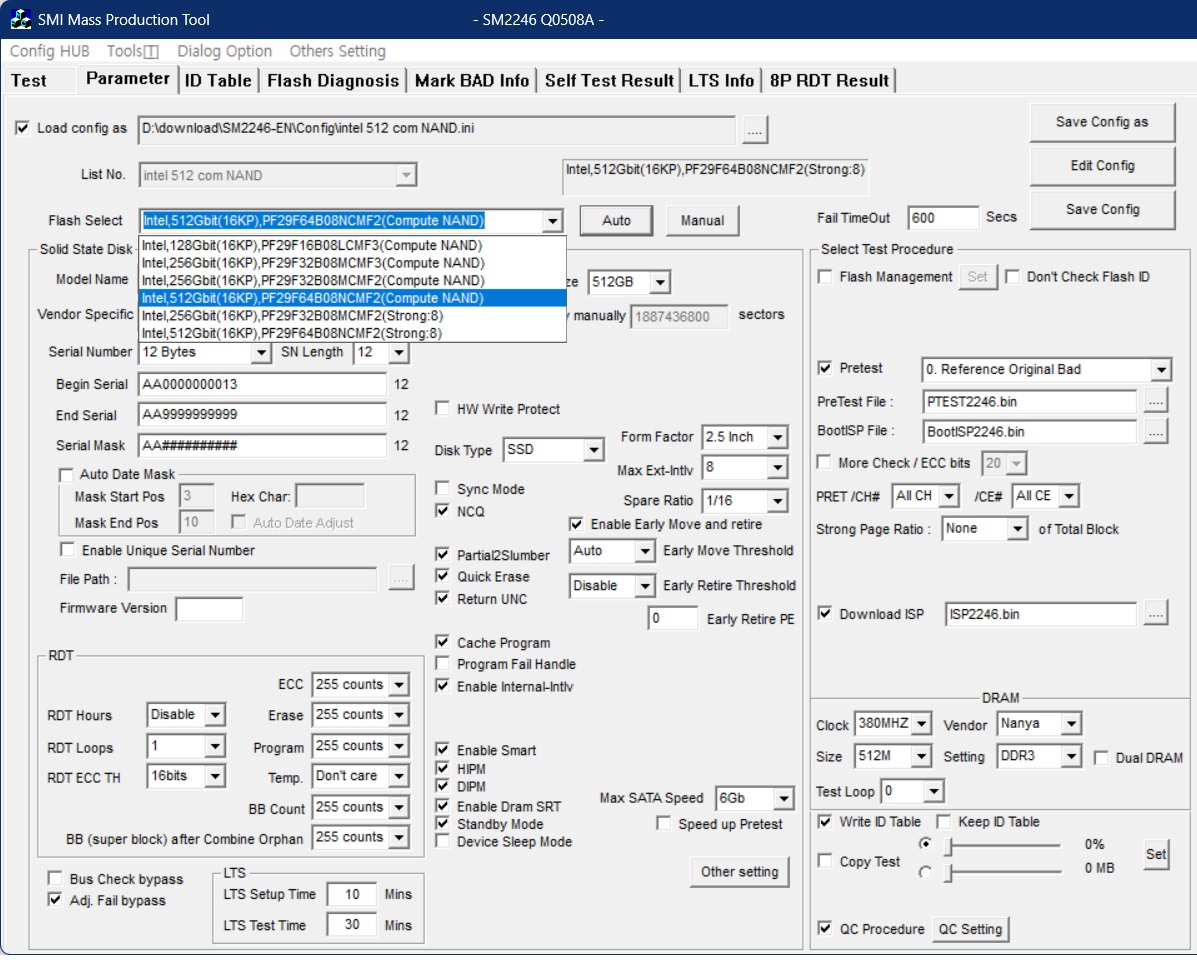The height and width of the screenshot is (960, 1197).
Task: Click the Copy Test Set button
Action: pos(1155,855)
